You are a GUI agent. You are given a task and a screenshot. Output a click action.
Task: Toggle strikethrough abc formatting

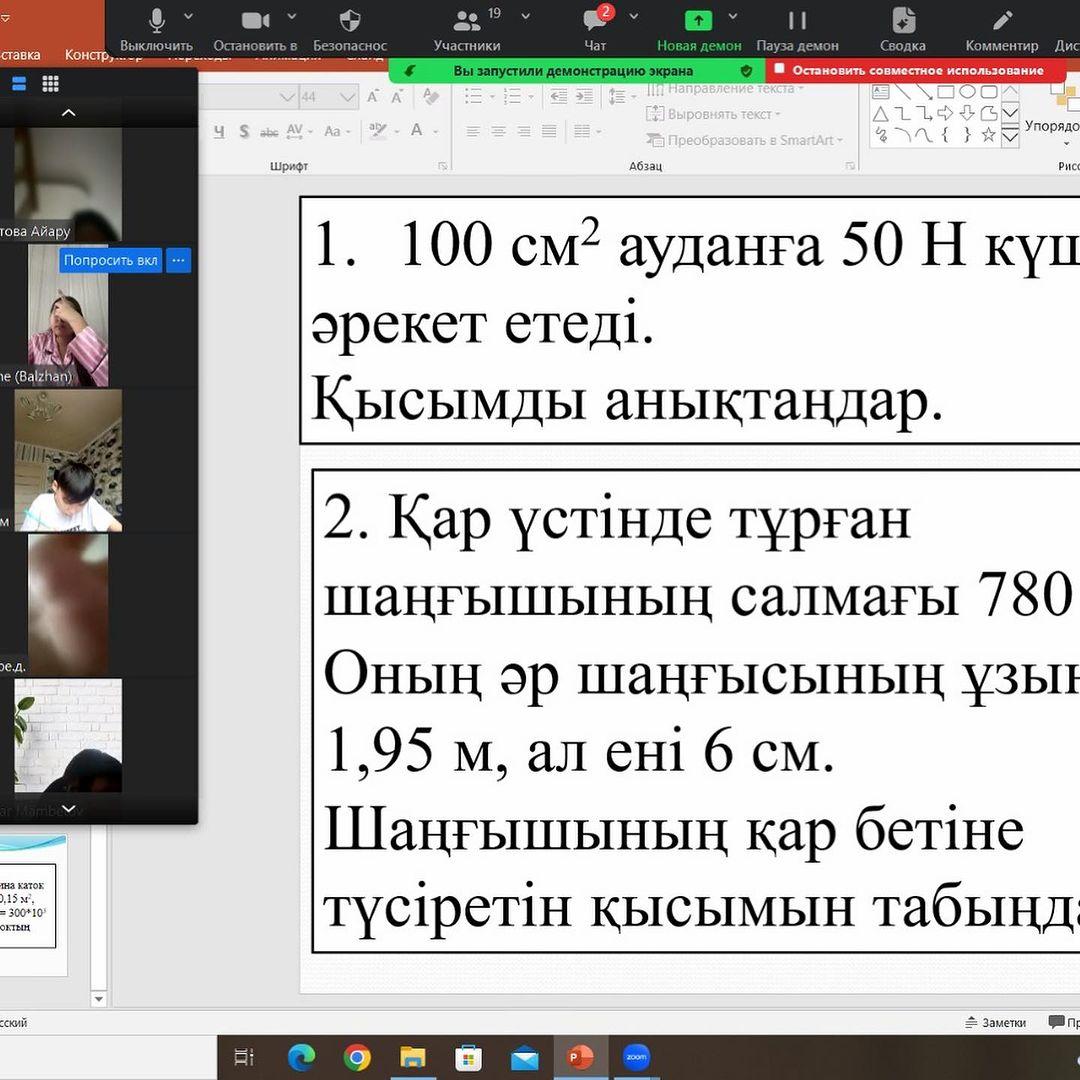[269, 132]
